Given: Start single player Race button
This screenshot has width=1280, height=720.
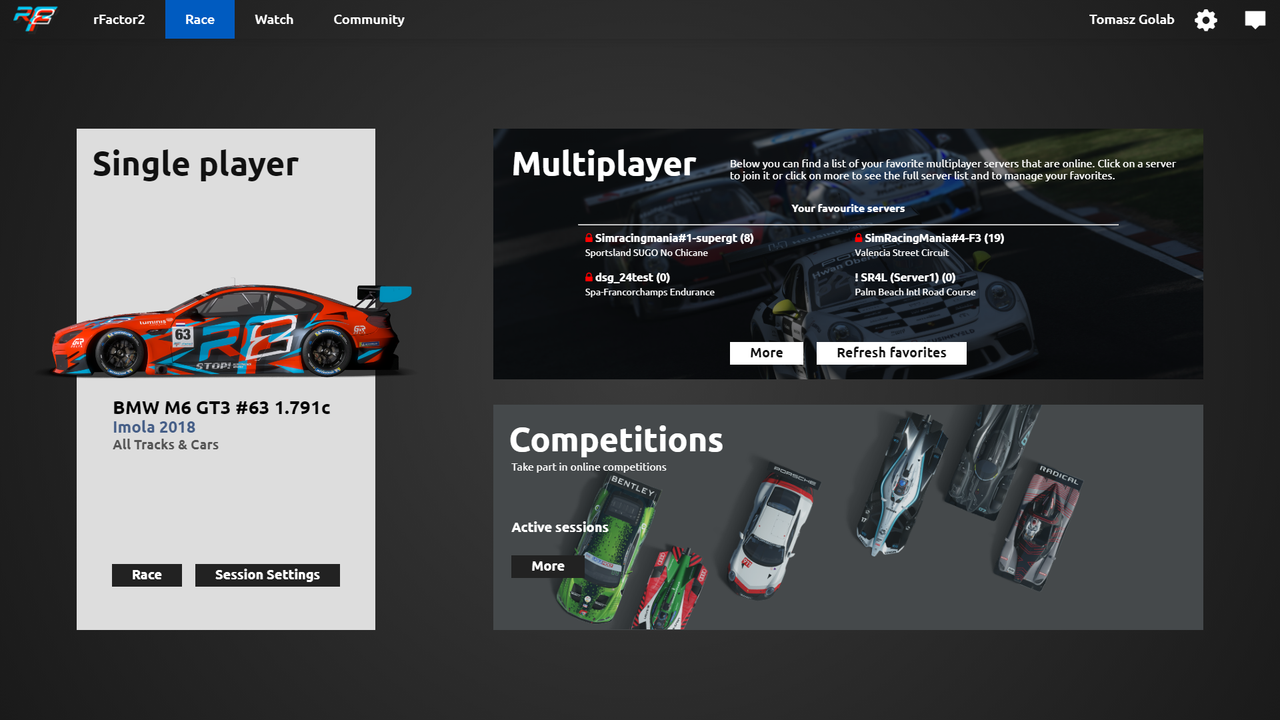Looking at the screenshot, I should [147, 575].
